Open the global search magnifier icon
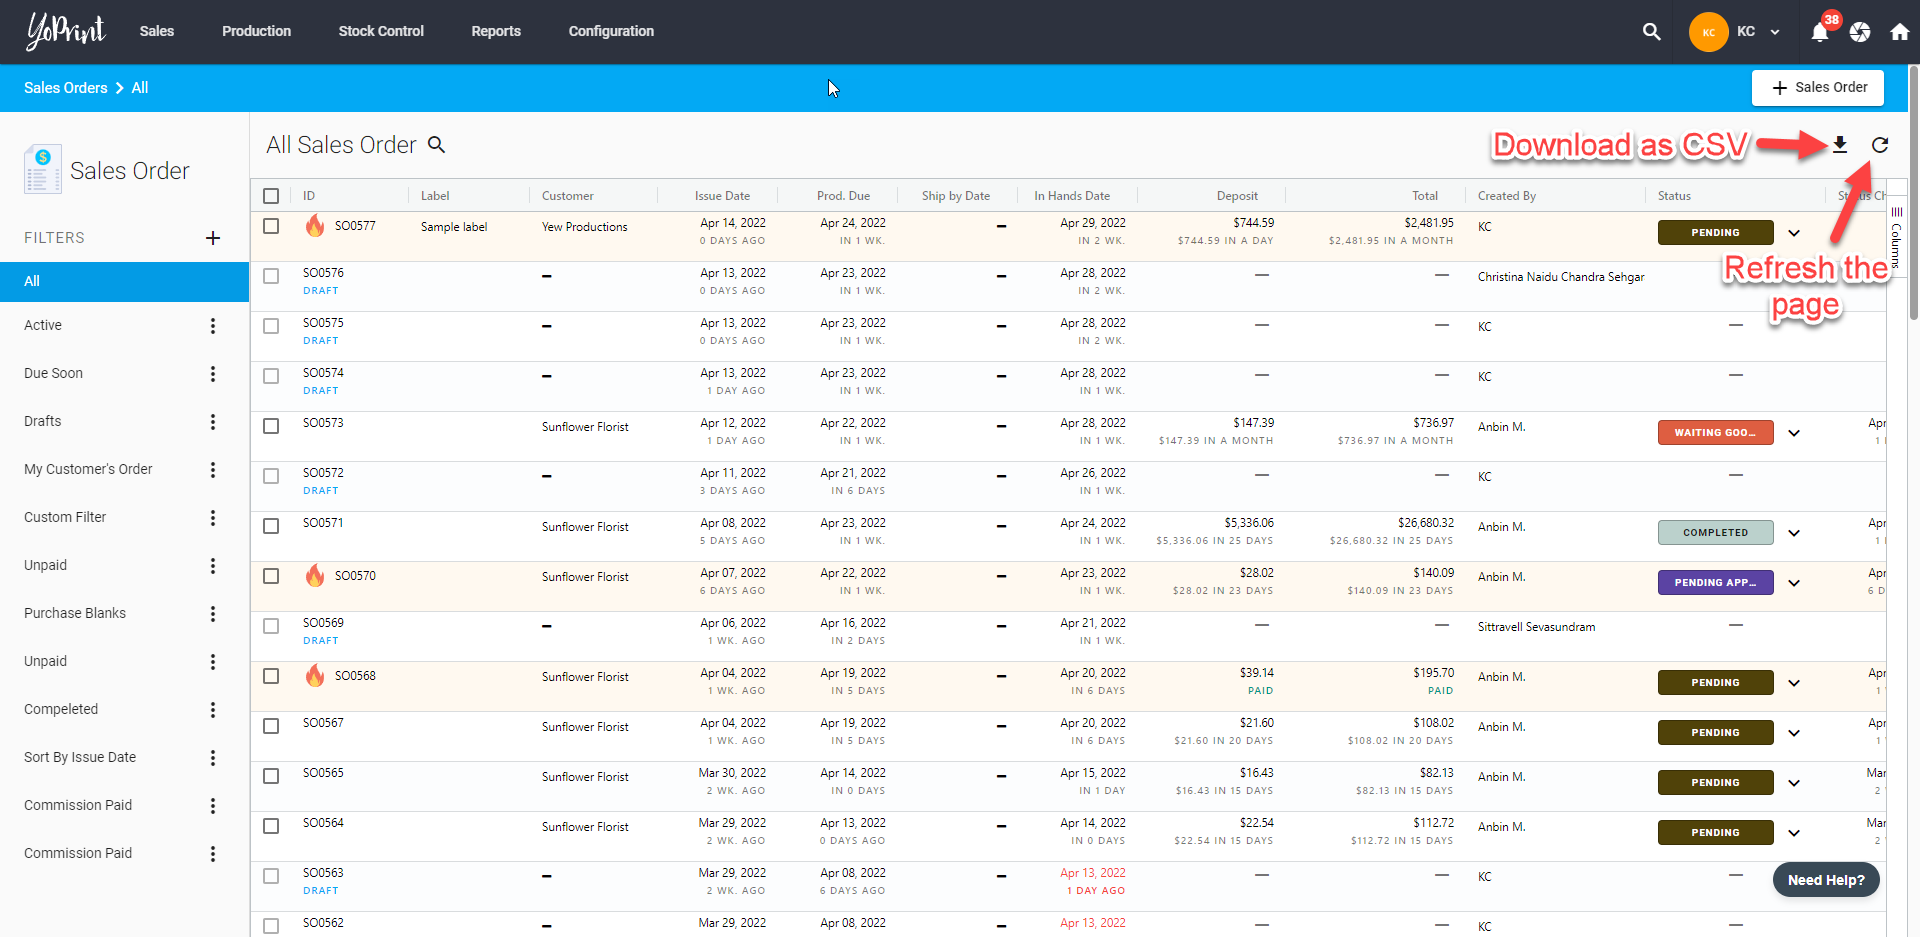The width and height of the screenshot is (1920, 937). [1651, 32]
